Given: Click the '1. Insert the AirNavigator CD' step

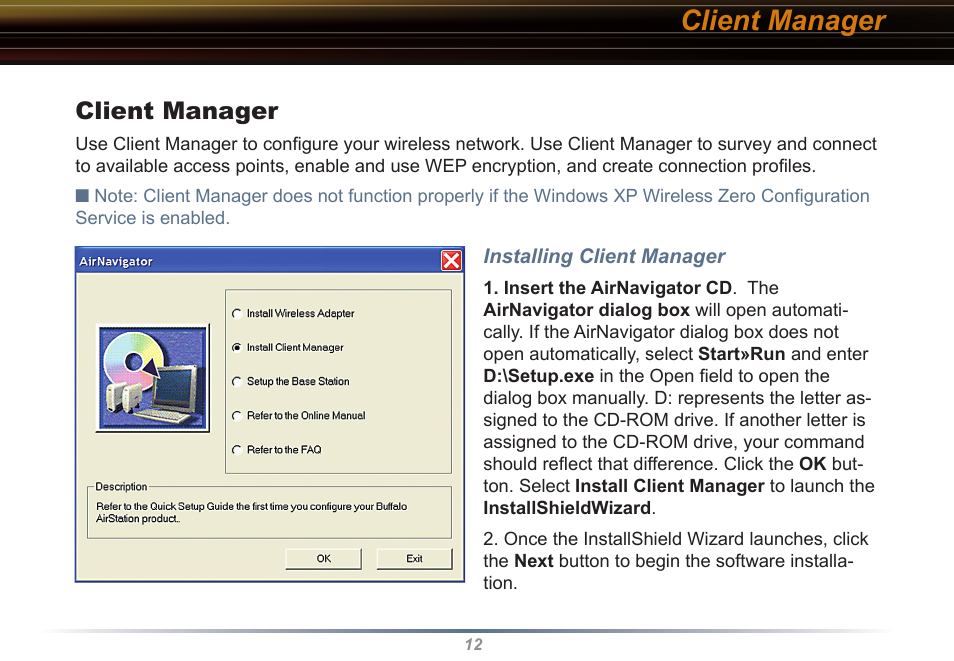Looking at the screenshot, I should [608, 288].
